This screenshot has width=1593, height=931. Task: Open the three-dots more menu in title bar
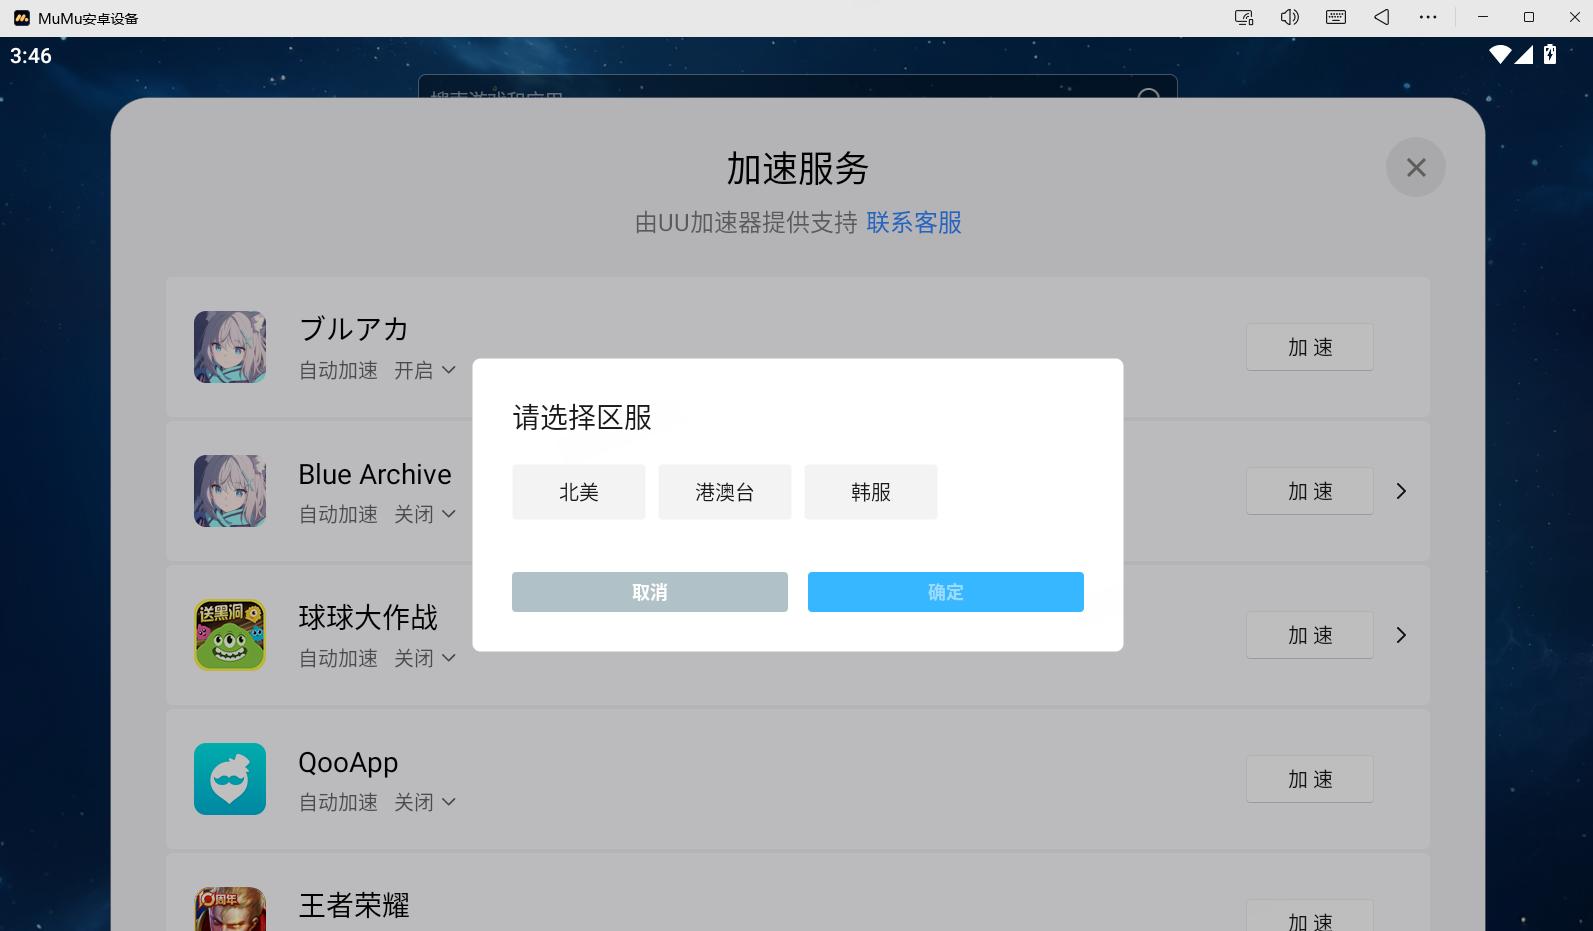(x=1428, y=17)
